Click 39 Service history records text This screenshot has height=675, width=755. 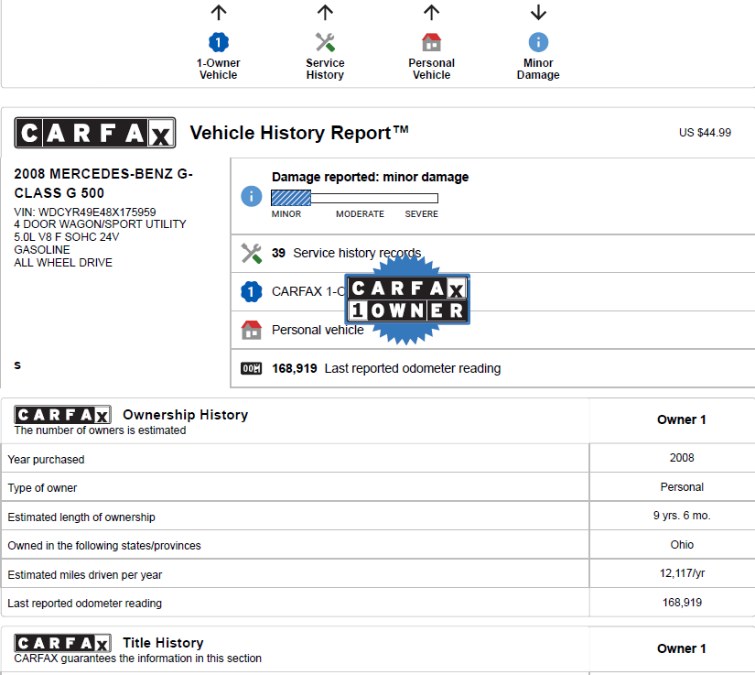[346, 253]
